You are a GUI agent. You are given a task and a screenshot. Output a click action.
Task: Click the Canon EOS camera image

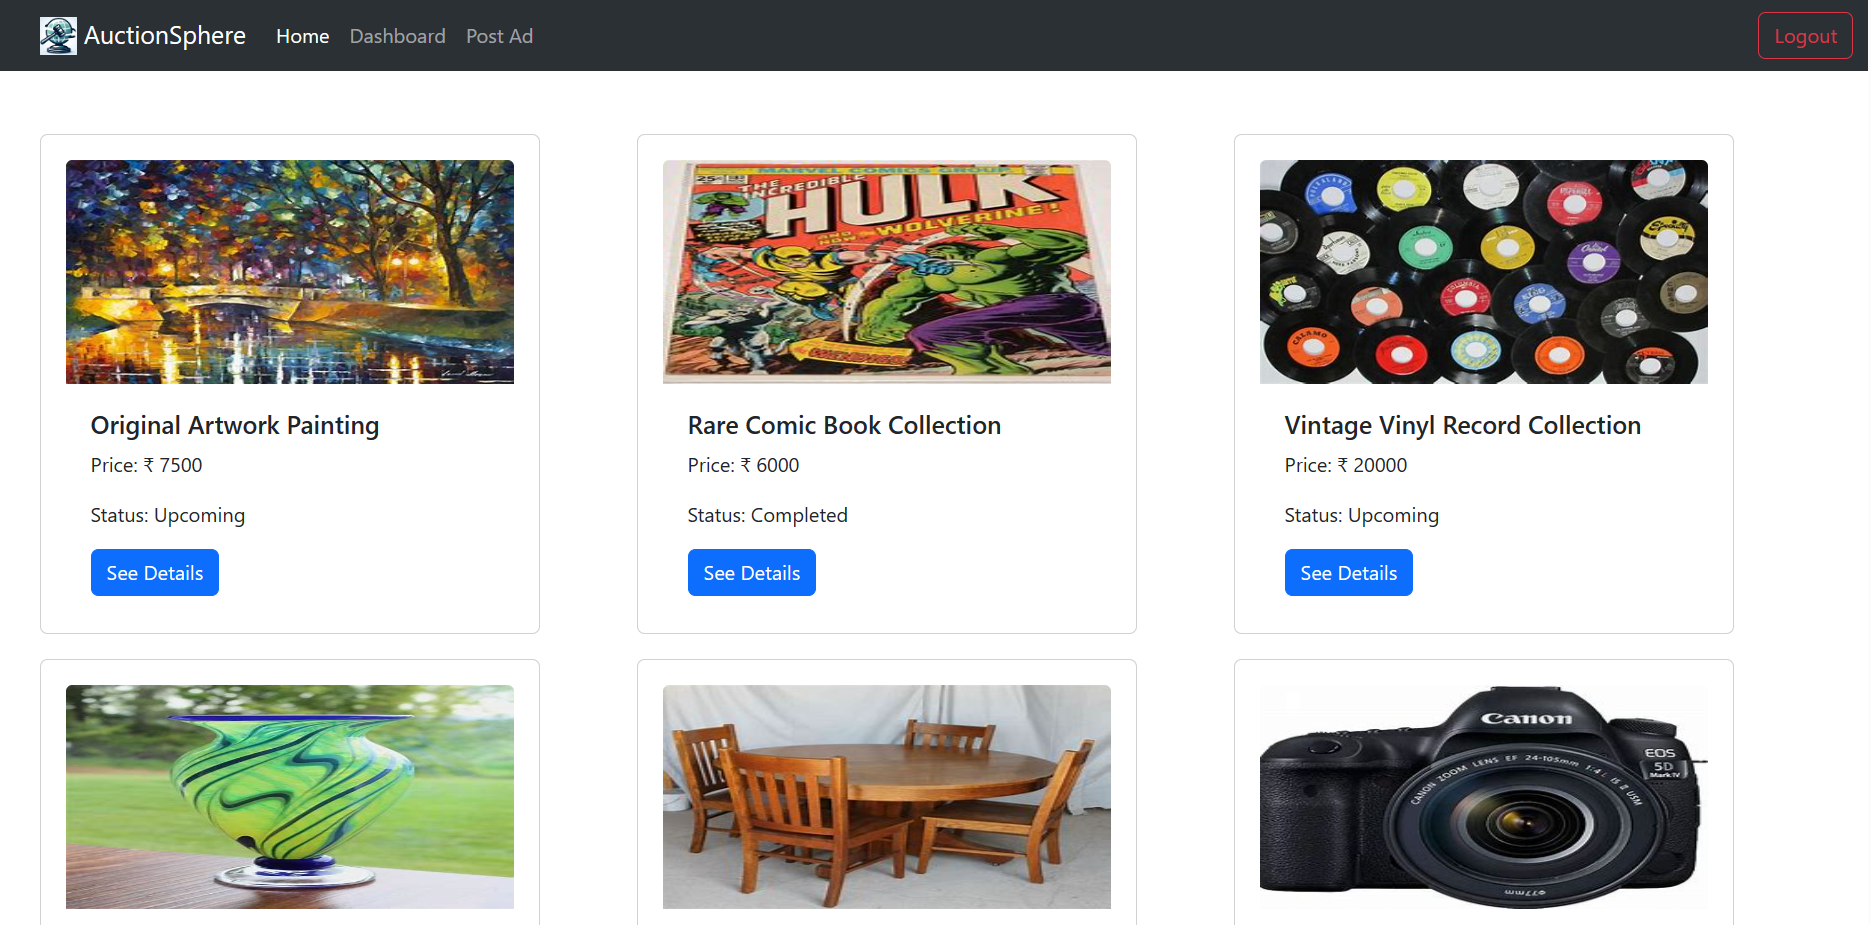[1483, 797]
